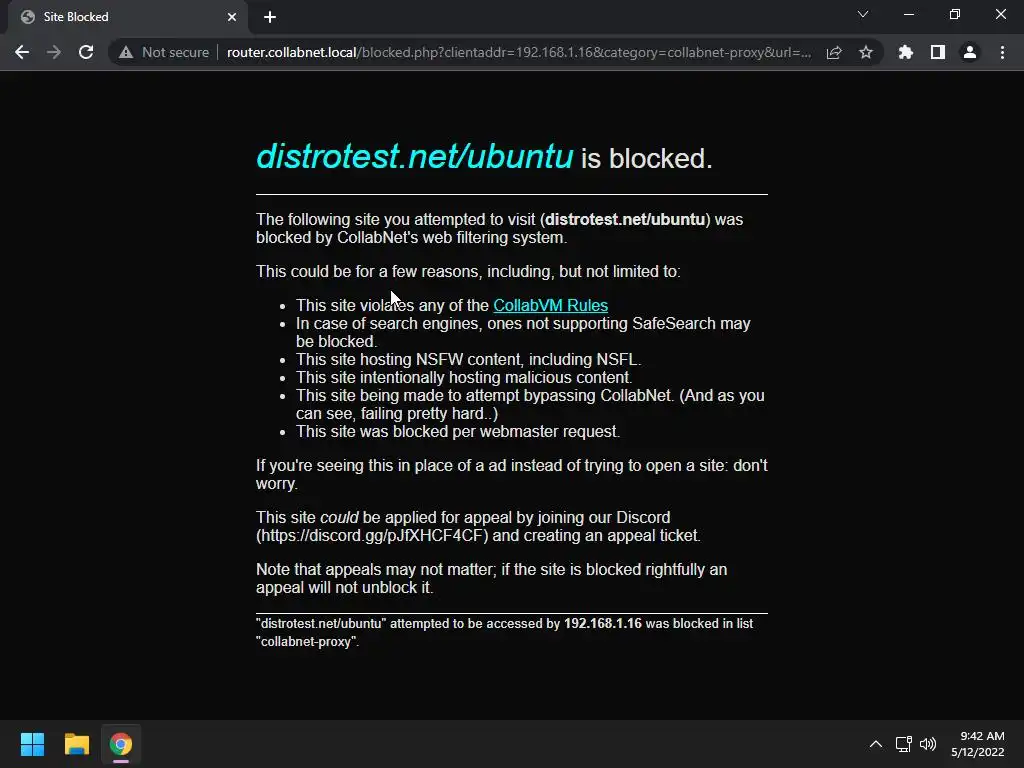Click the bold 192.168.1.16 address
Image resolution: width=1024 pixels, height=768 pixels.
pyautogui.click(x=603, y=624)
